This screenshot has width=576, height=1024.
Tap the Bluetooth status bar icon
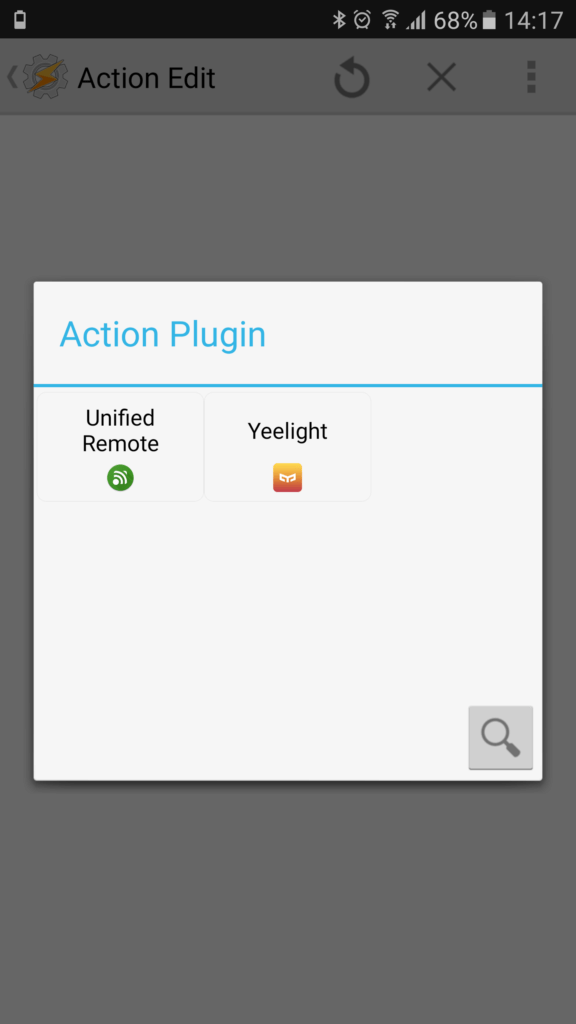[x=339, y=20]
